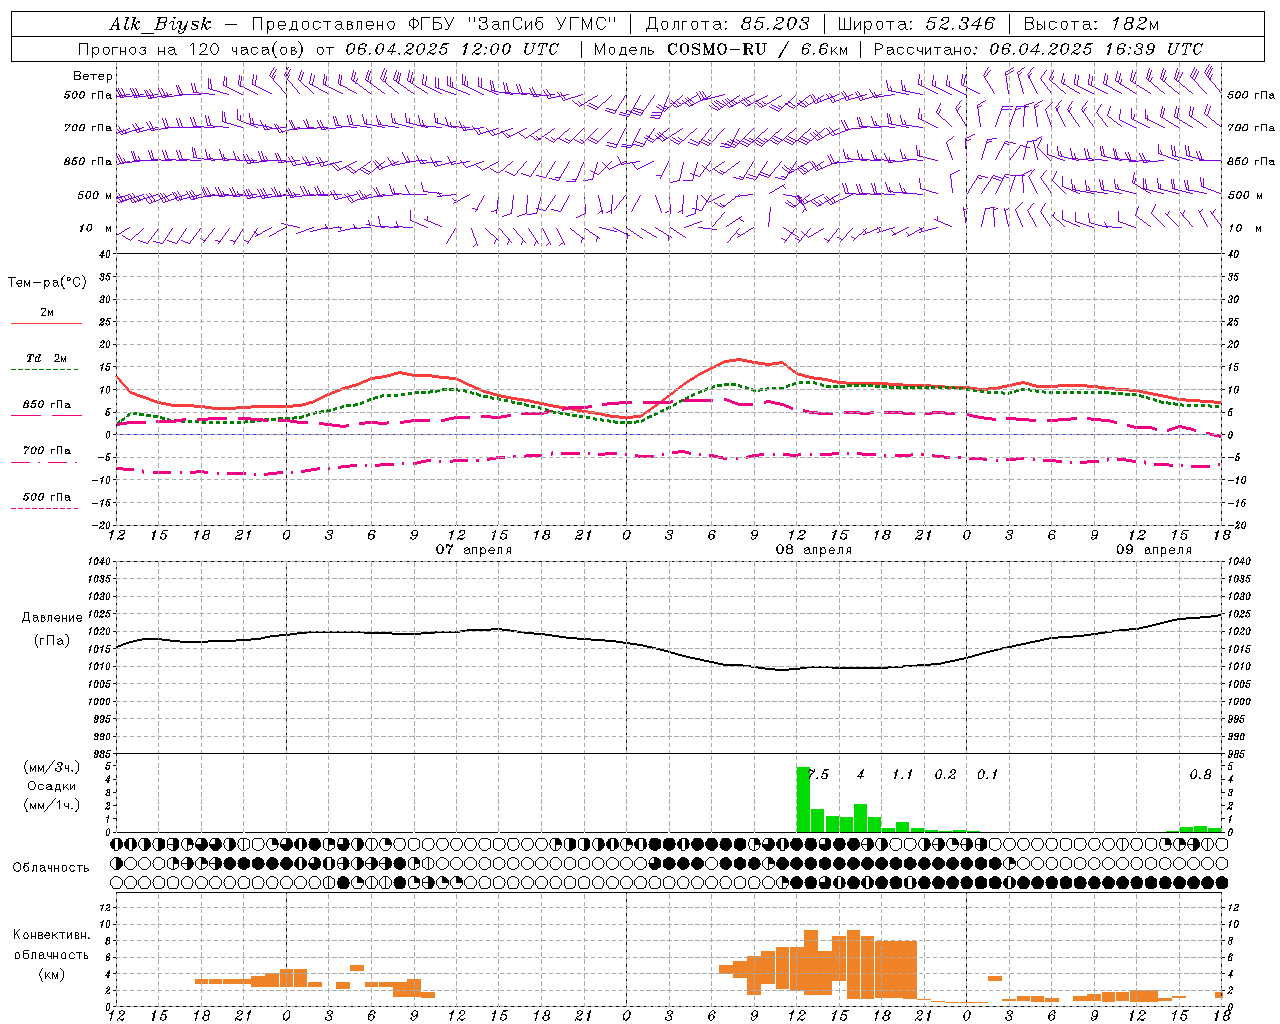The height and width of the screenshot is (1024, 1280).
Task: Click the 500 гПа temperature legend entry
Action: click(x=46, y=497)
